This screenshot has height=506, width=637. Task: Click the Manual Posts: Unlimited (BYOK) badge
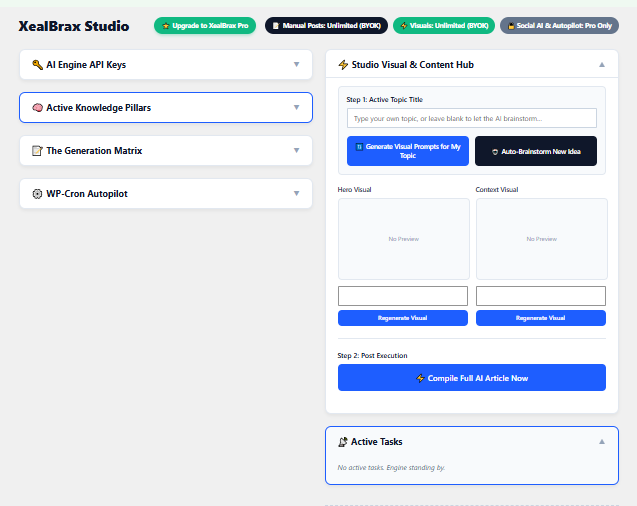326,26
